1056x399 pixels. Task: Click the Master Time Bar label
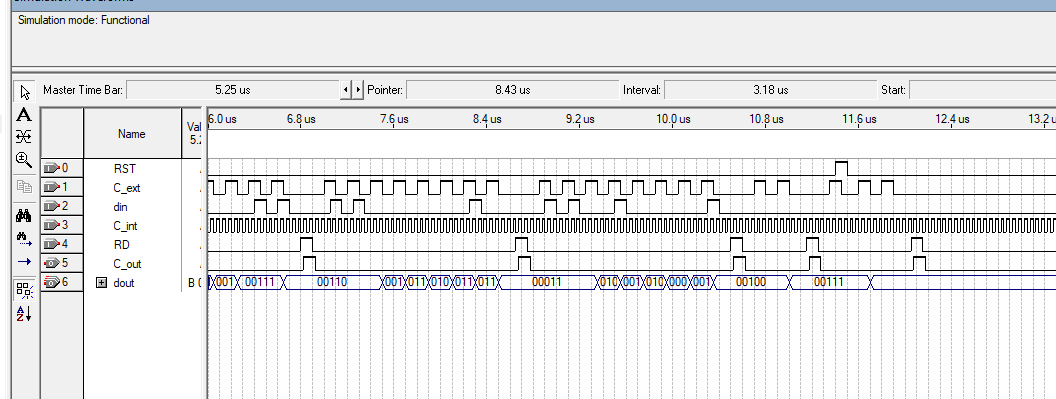pyautogui.click(x=83, y=90)
